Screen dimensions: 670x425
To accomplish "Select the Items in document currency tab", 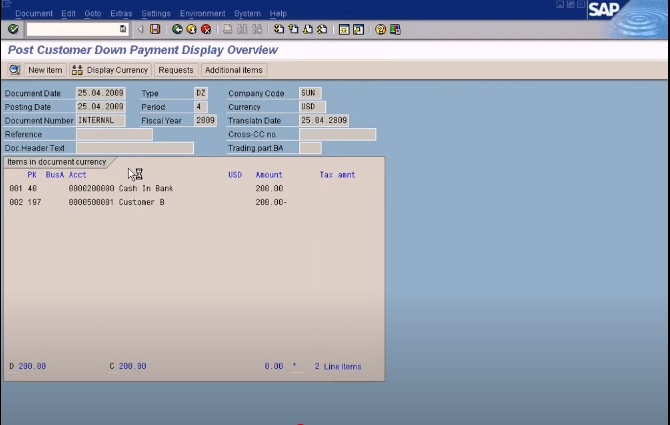I will click(x=57, y=162).
